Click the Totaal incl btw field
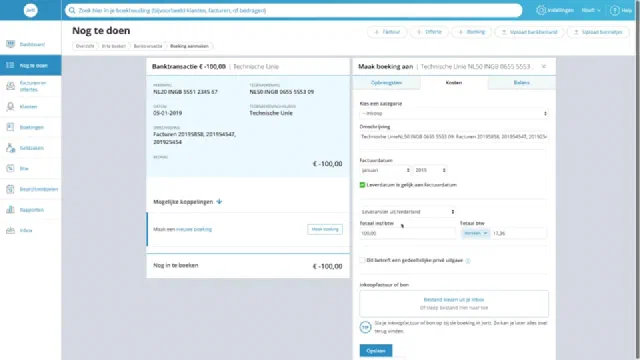Screen dimensions: 640x360 (407, 233)
